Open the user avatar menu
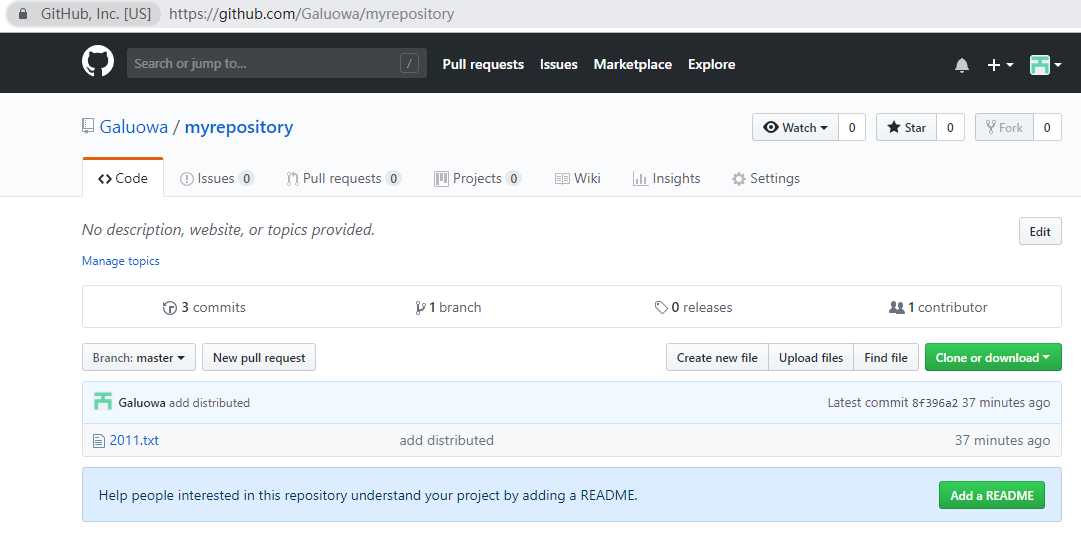1081x536 pixels. [x=1045, y=65]
